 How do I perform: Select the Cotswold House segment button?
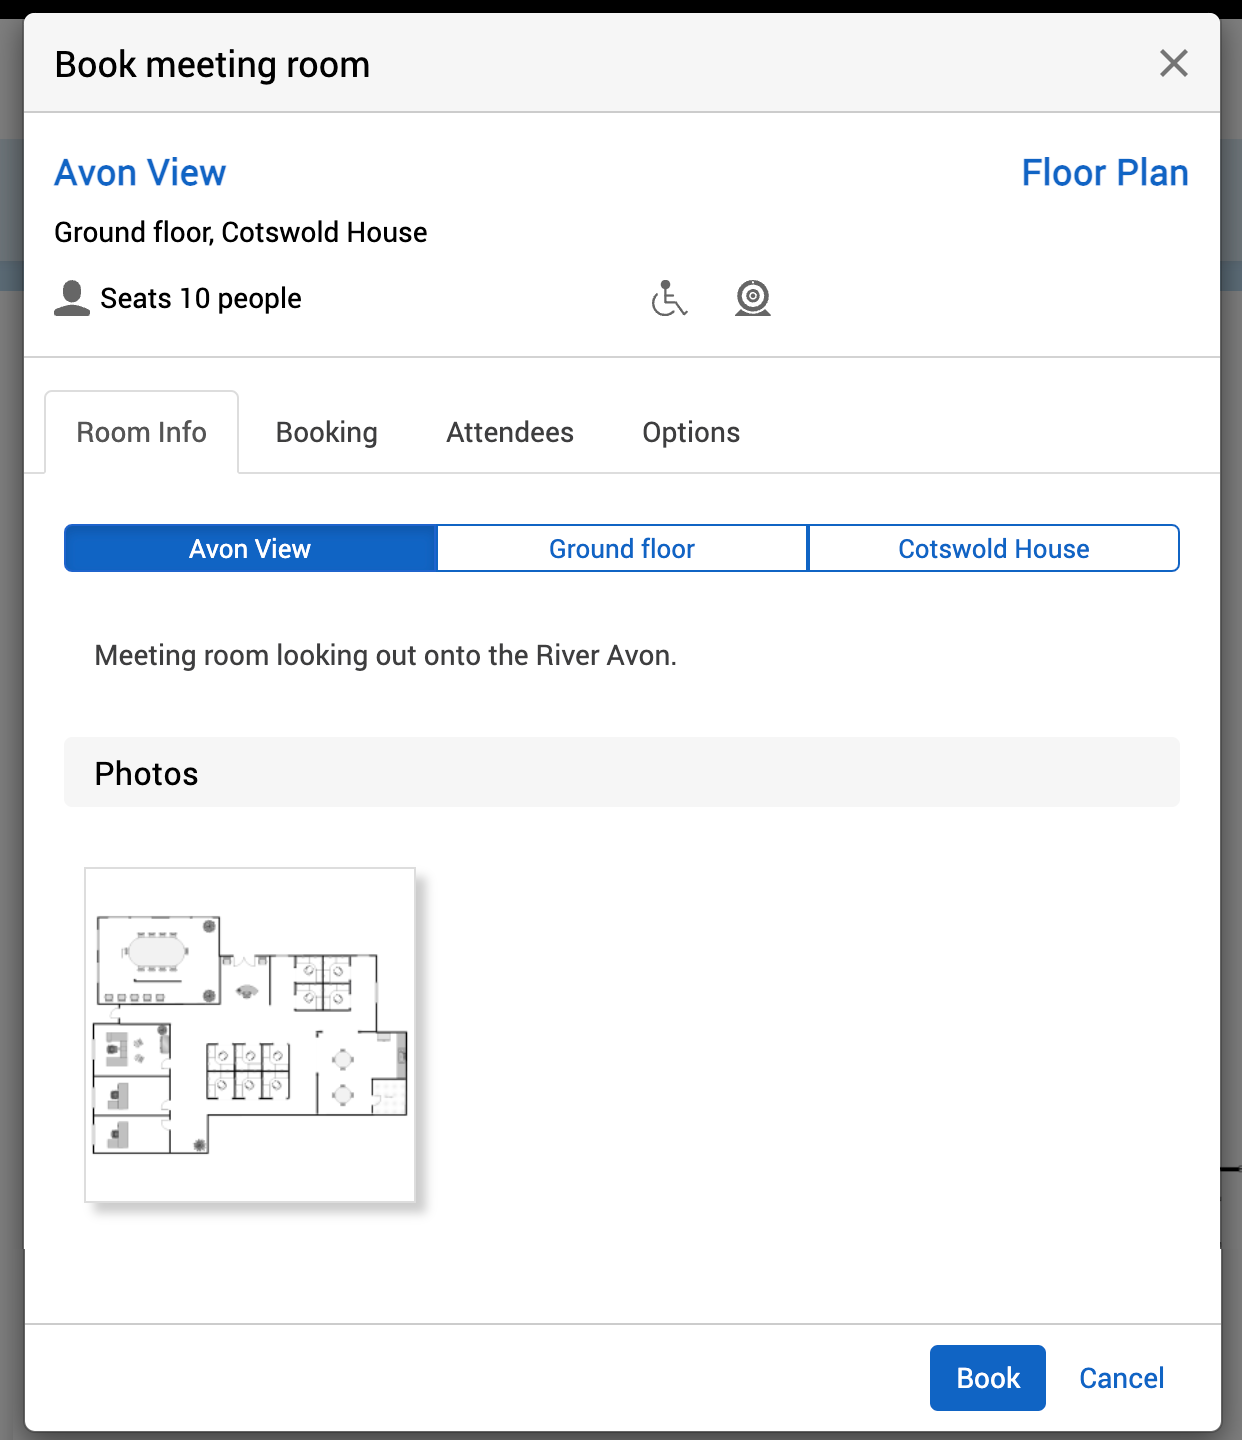pyautogui.click(x=993, y=548)
